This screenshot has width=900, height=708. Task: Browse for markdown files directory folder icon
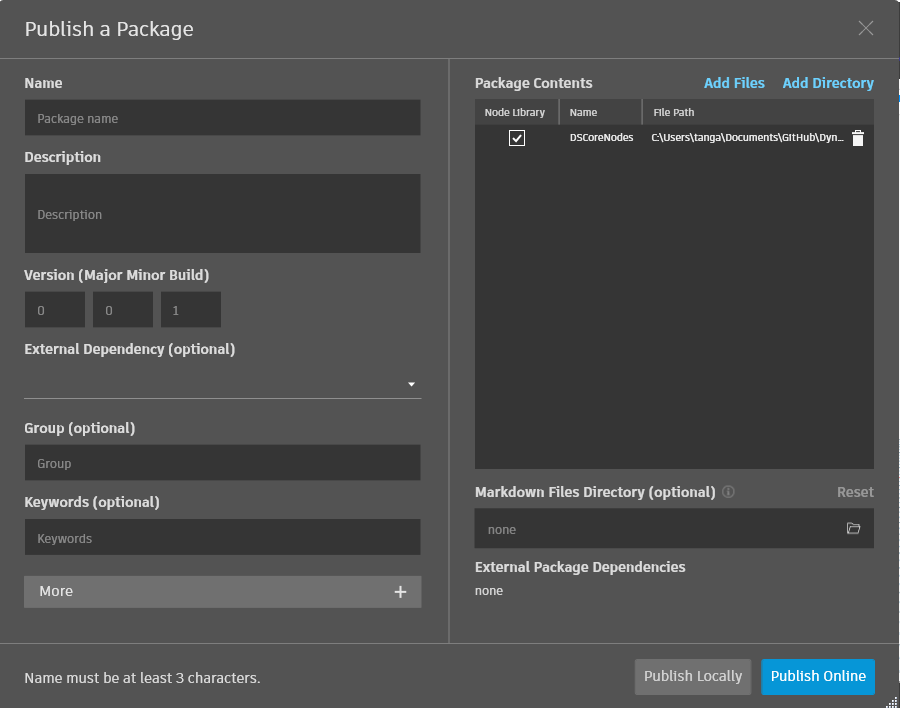(854, 528)
